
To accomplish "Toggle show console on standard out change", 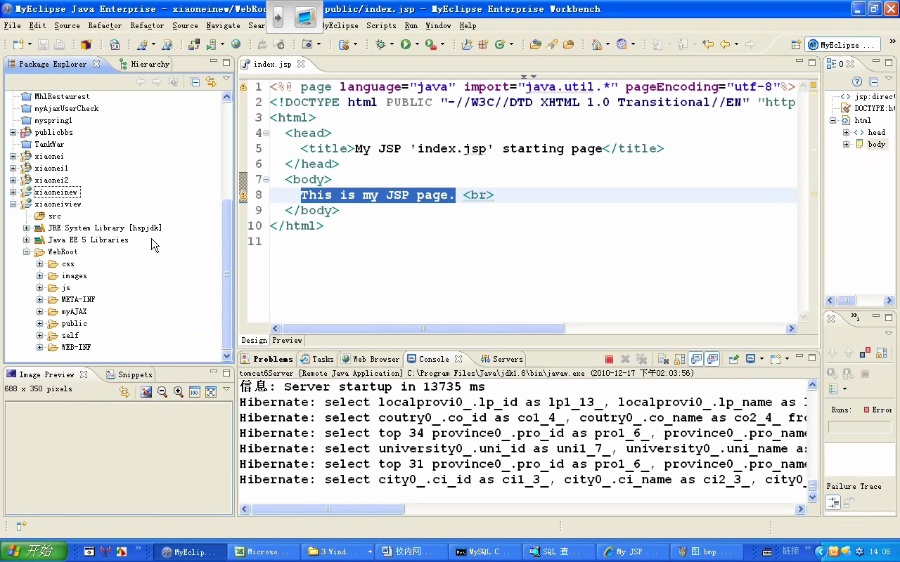I will pyautogui.click(x=696, y=359).
